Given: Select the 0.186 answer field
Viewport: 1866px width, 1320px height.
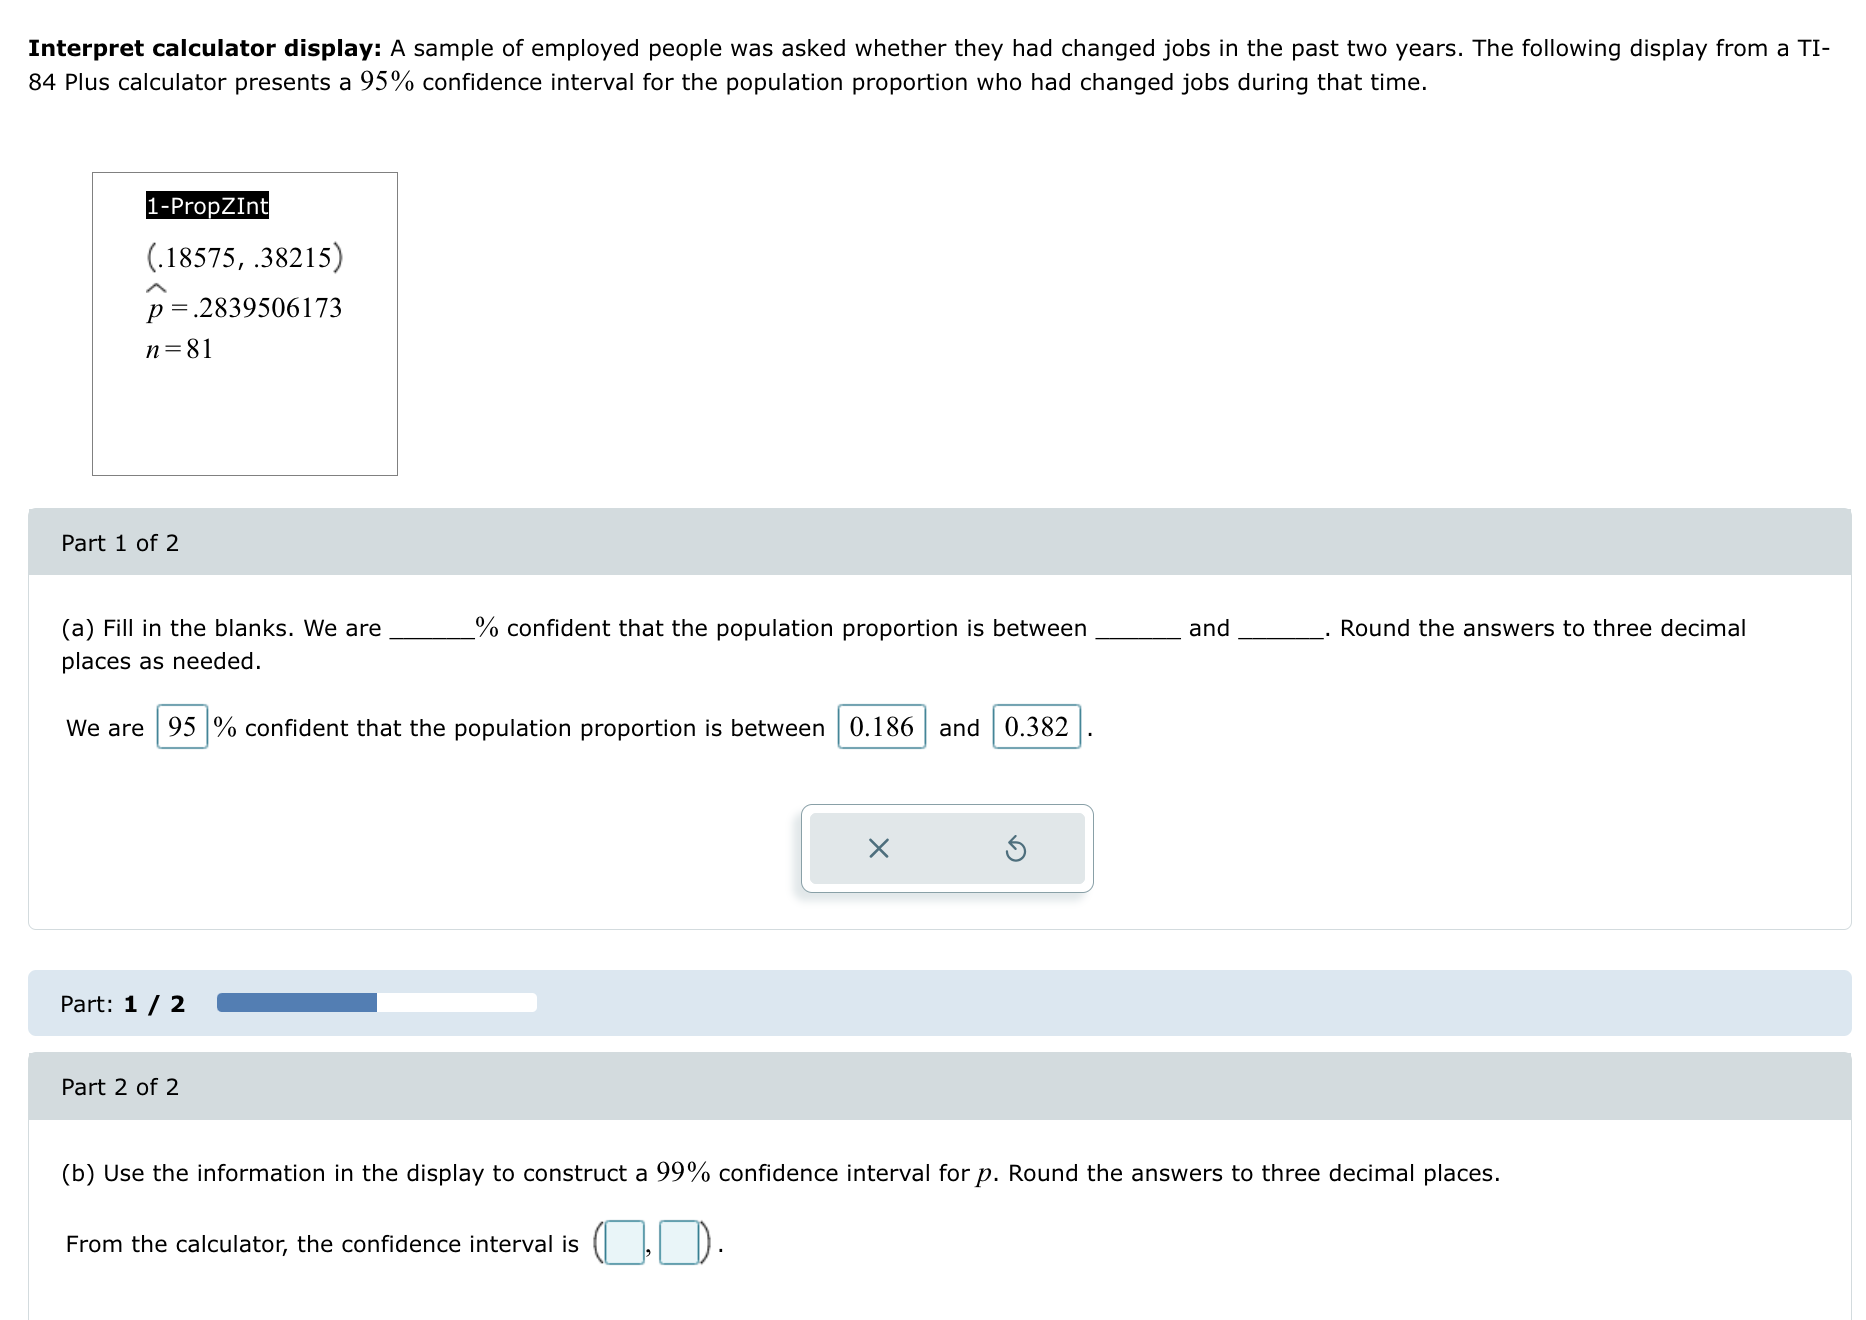Looking at the screenshot, I should pos(881,727).
